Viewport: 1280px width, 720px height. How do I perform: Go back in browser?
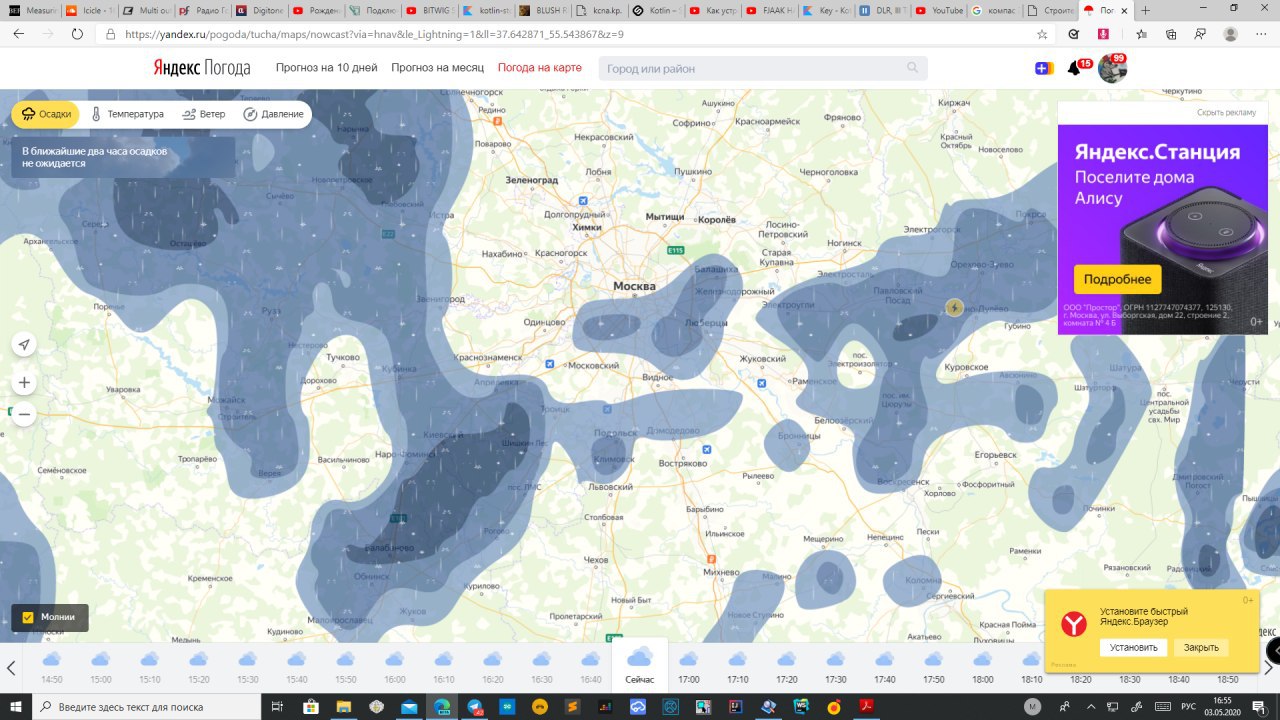click(x=17, y=33)
